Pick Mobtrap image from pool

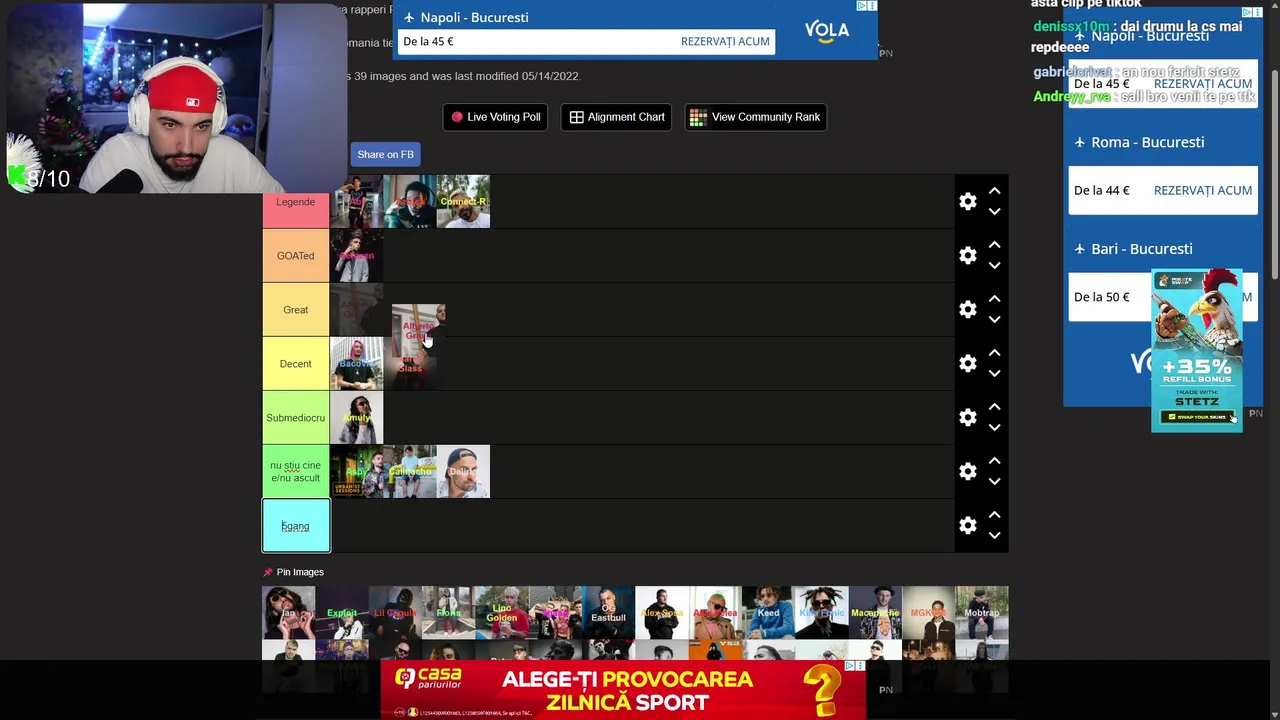coord(982,613)
